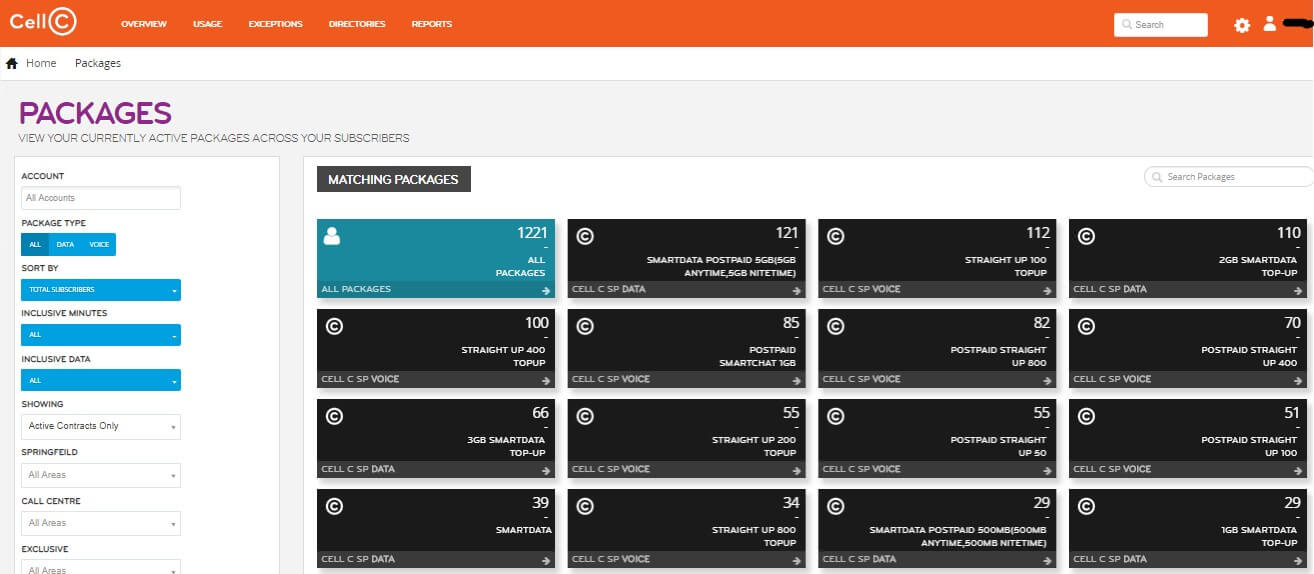Open the user profile icon

pos(1269,24)
